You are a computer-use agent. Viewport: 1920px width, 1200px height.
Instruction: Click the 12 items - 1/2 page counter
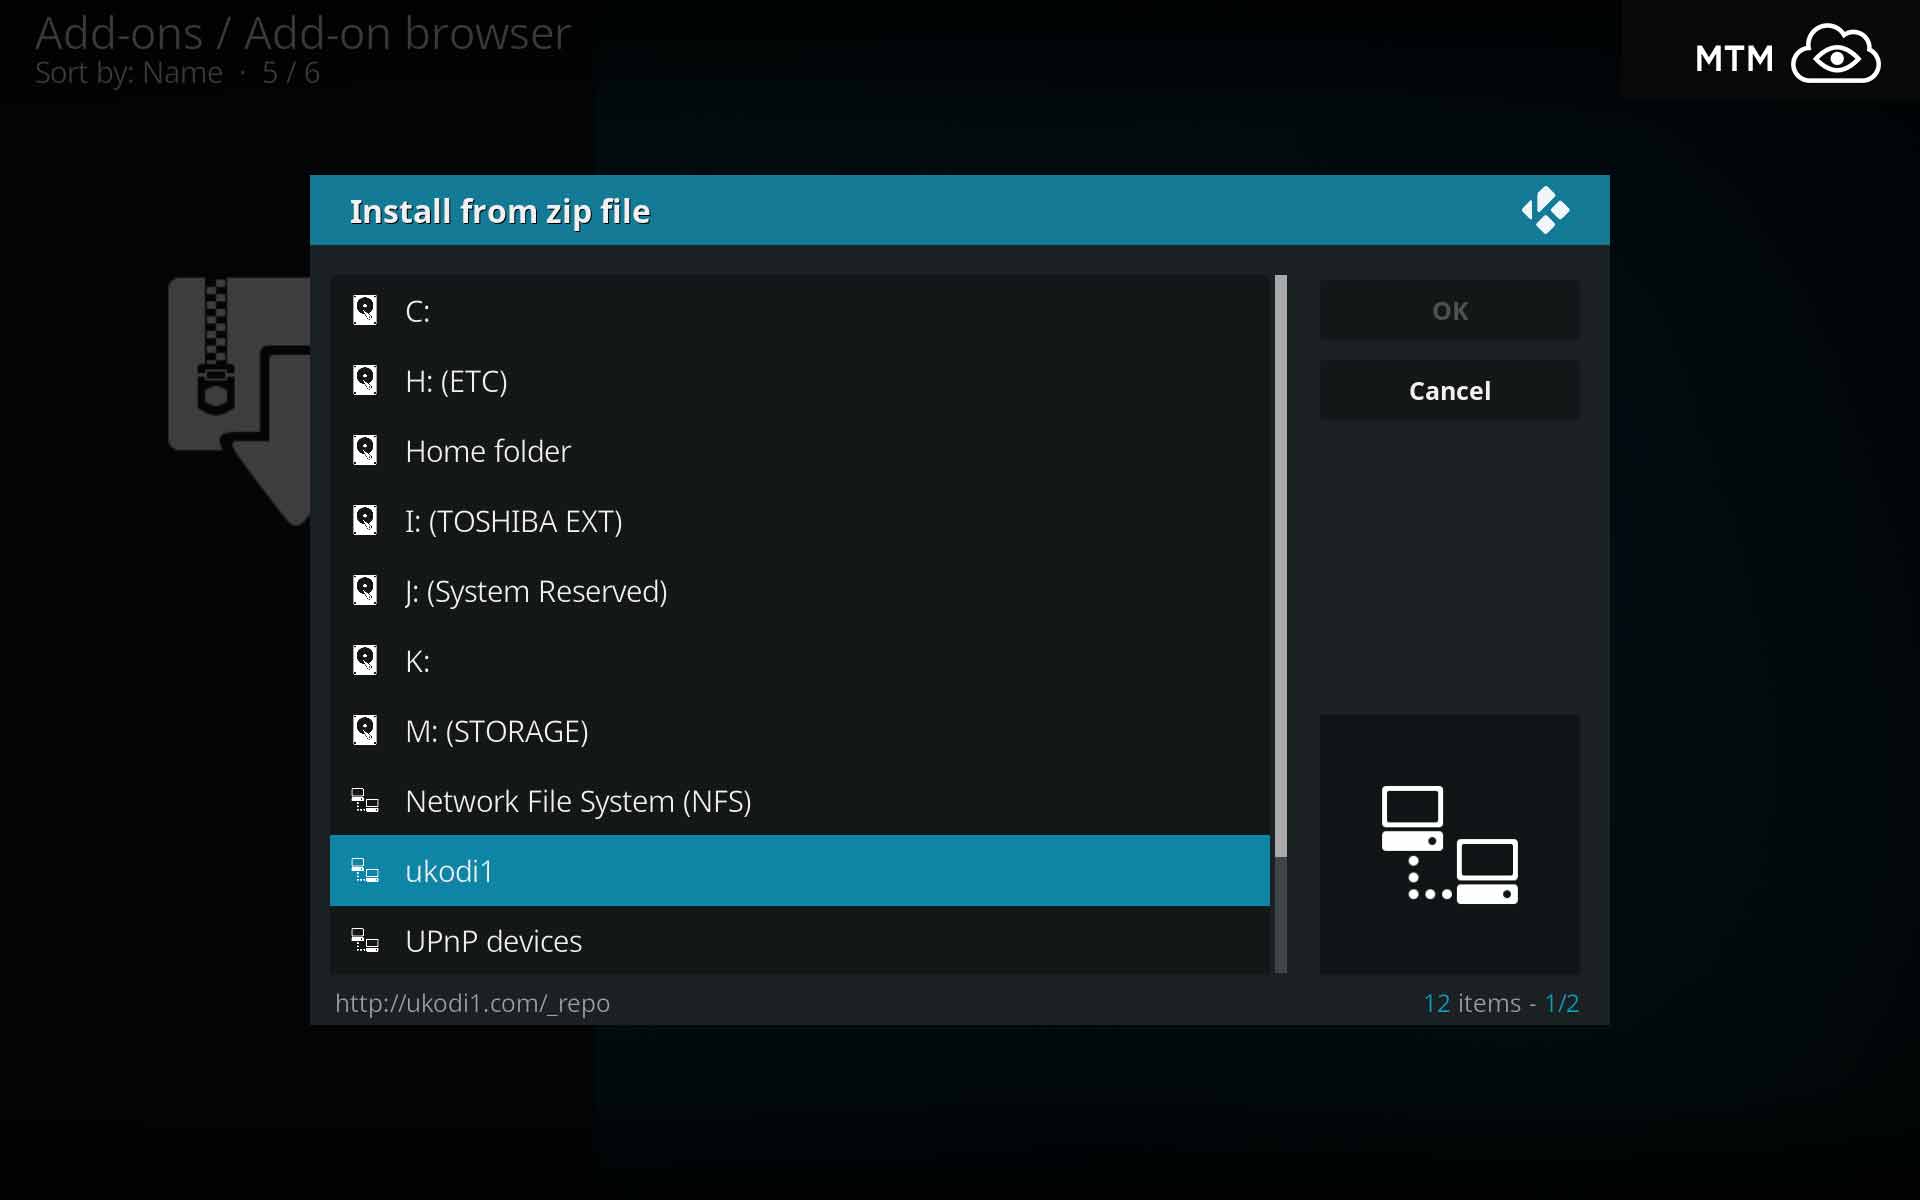1501,1002
